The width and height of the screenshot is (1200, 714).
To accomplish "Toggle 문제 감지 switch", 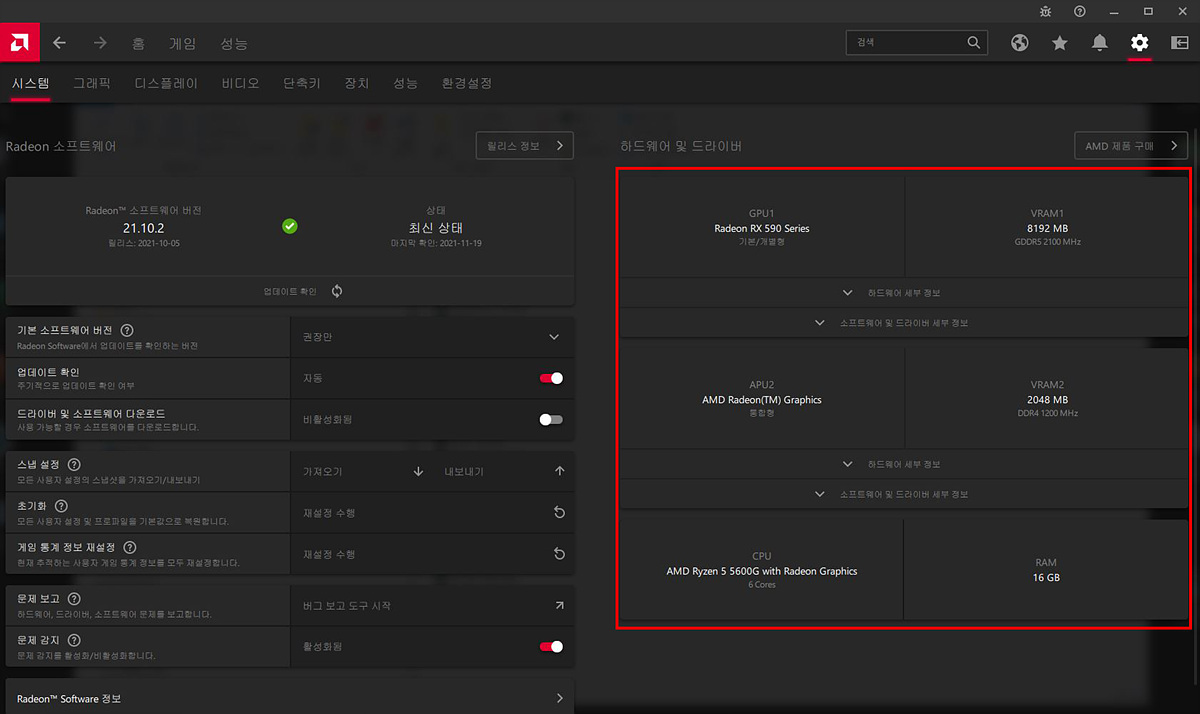I will point(551,647).
